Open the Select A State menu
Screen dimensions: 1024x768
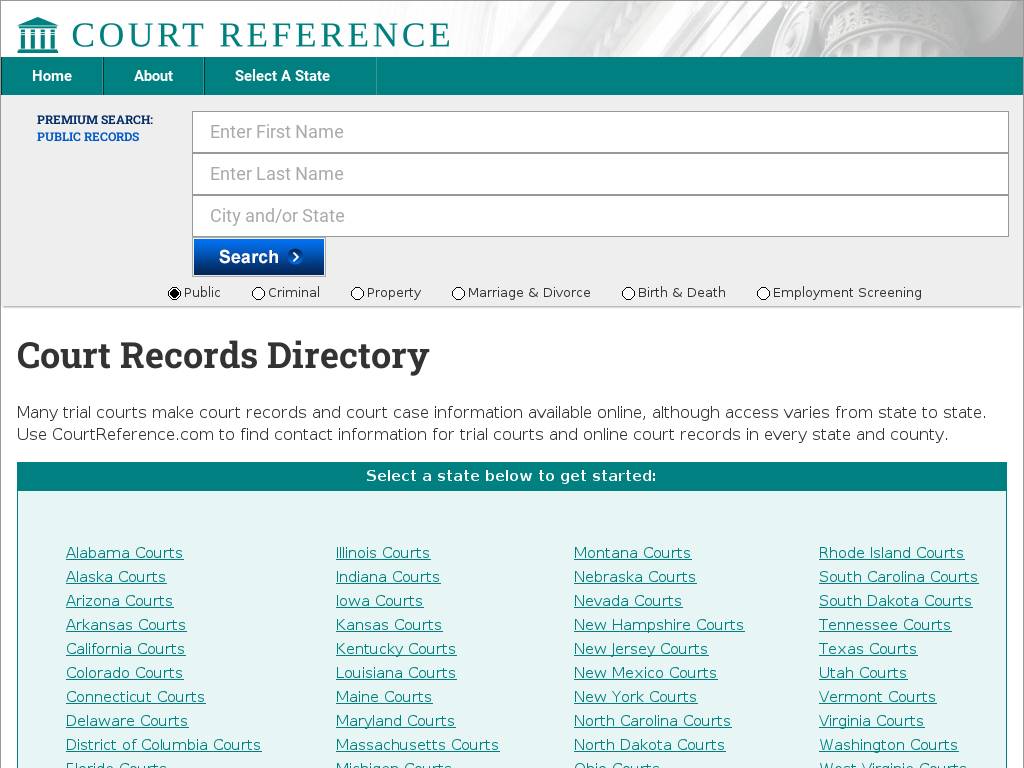[x=282, y=76]
